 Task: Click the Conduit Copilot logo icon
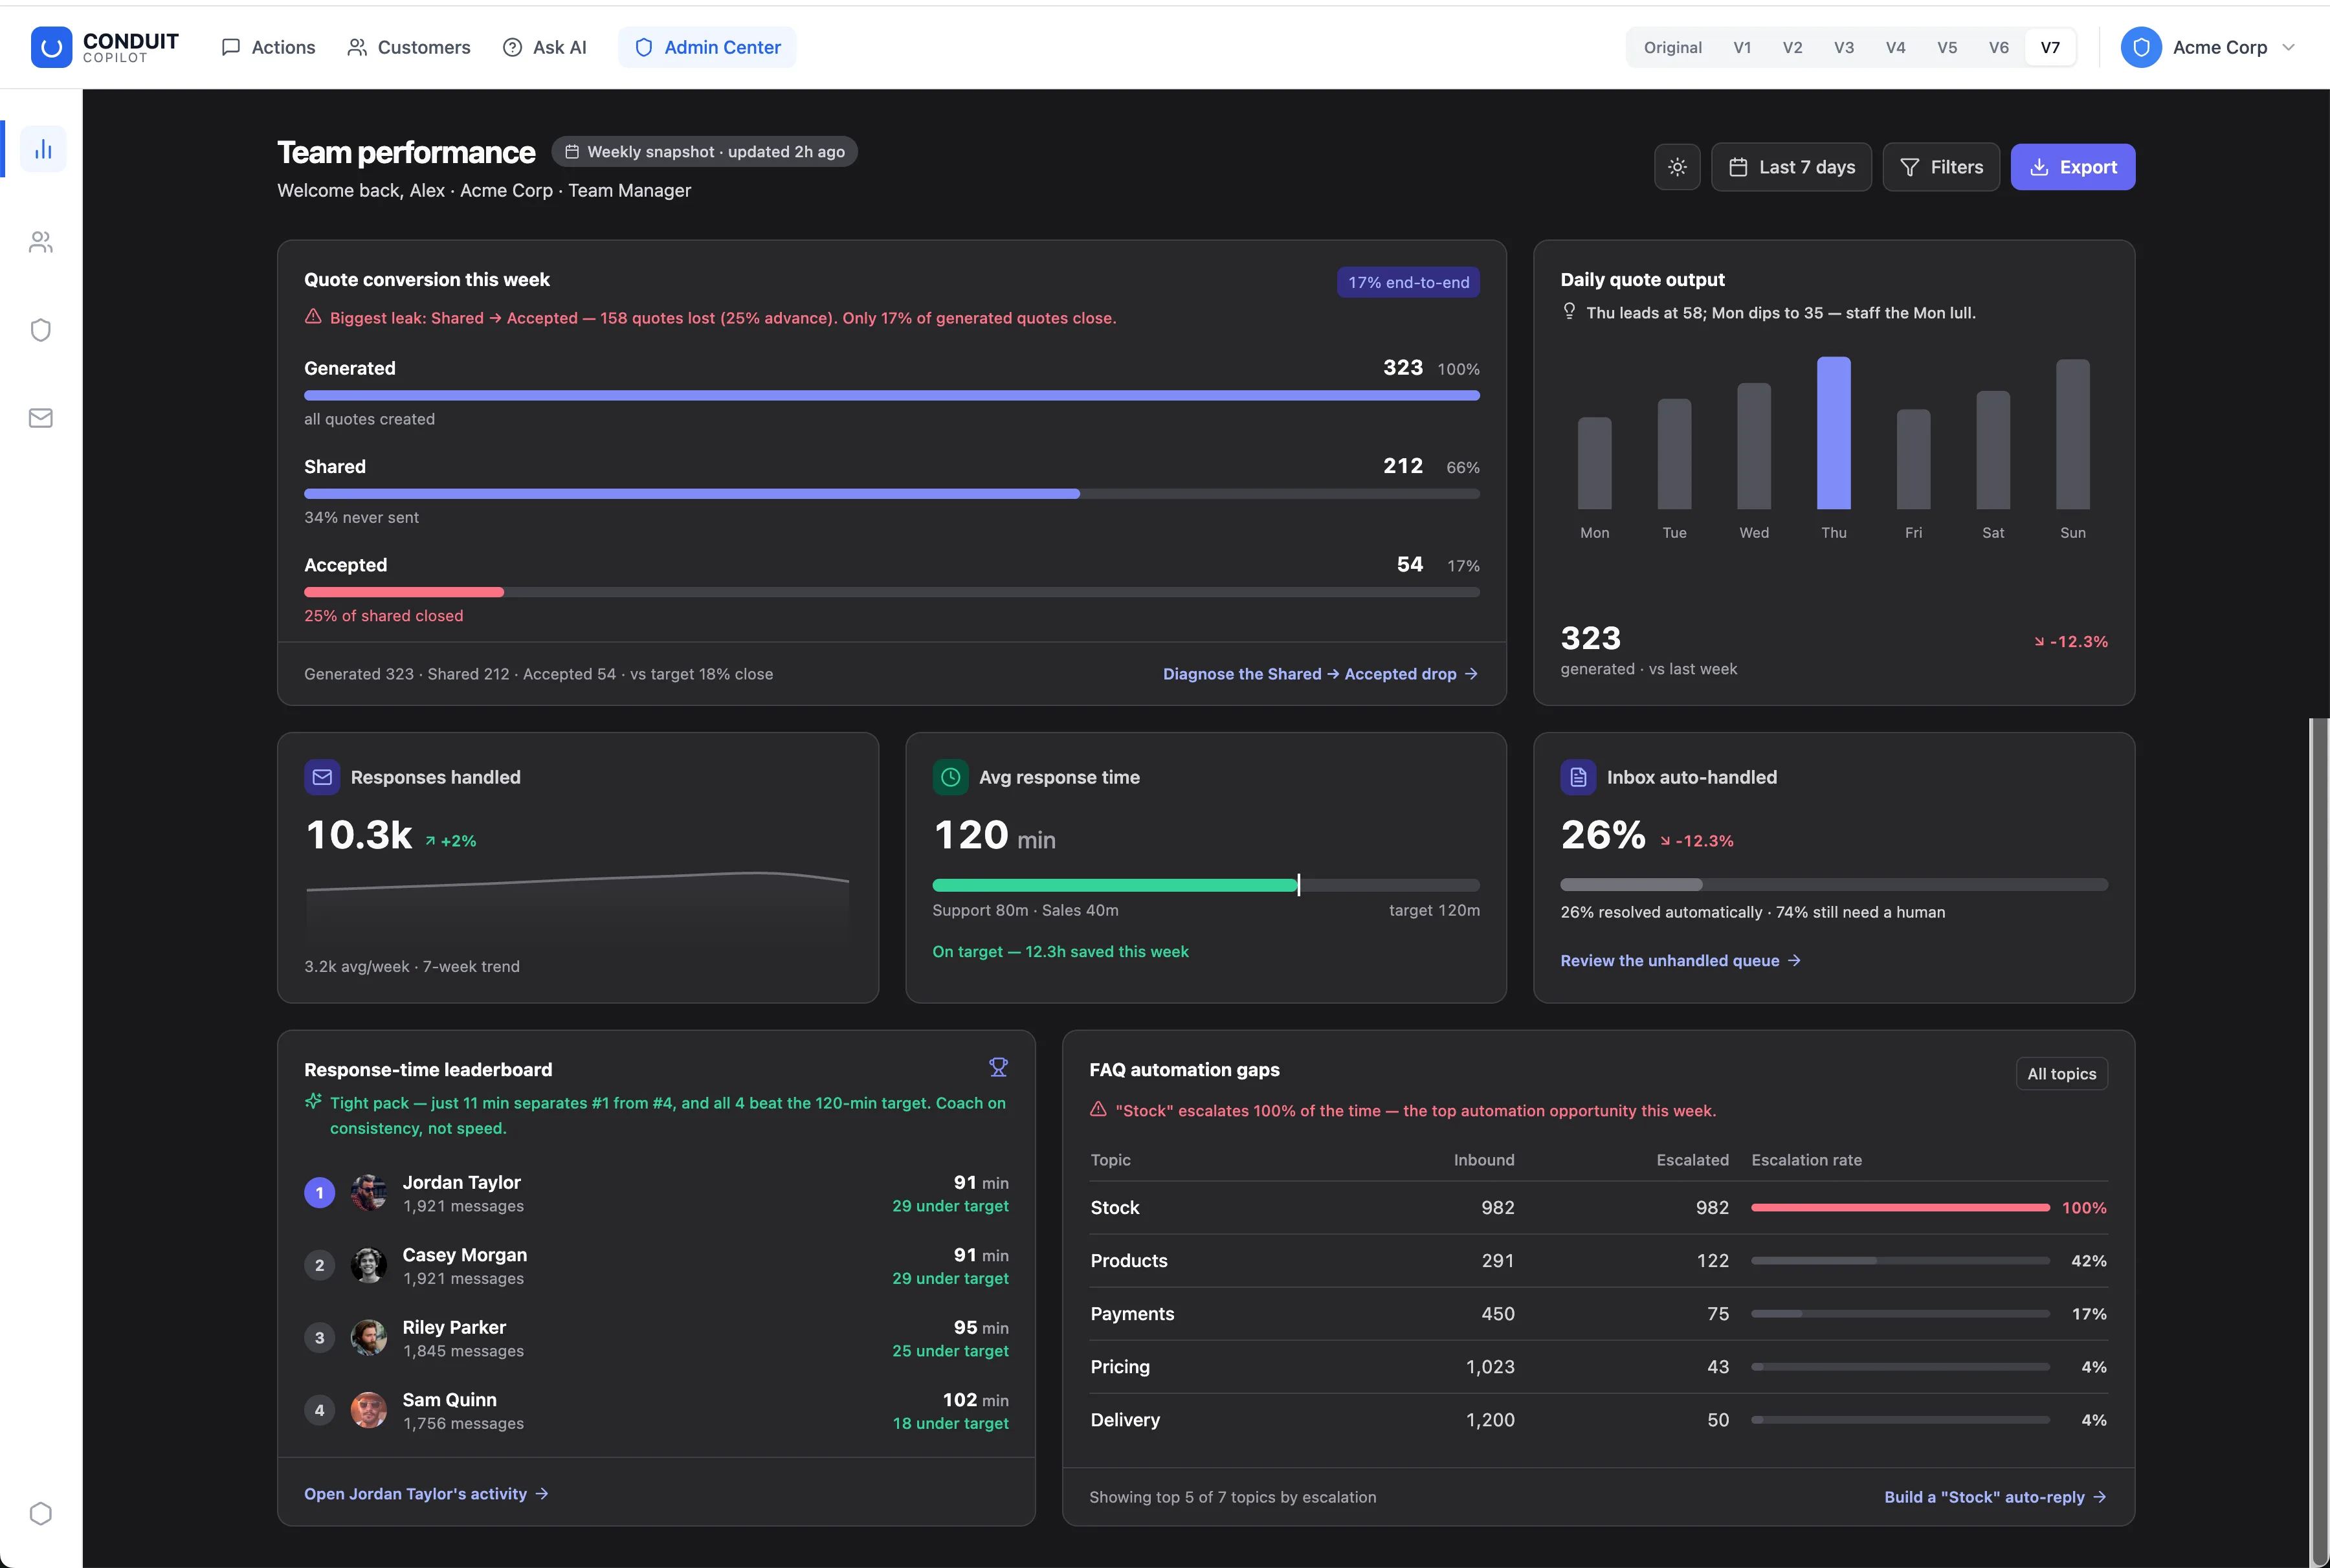point(51,47)
